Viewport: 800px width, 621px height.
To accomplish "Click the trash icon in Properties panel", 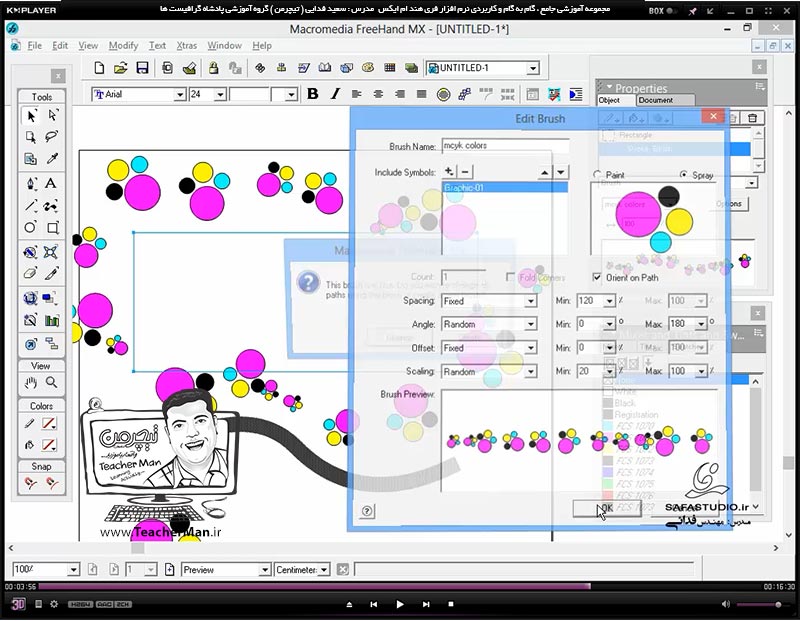I will (752, 118).
